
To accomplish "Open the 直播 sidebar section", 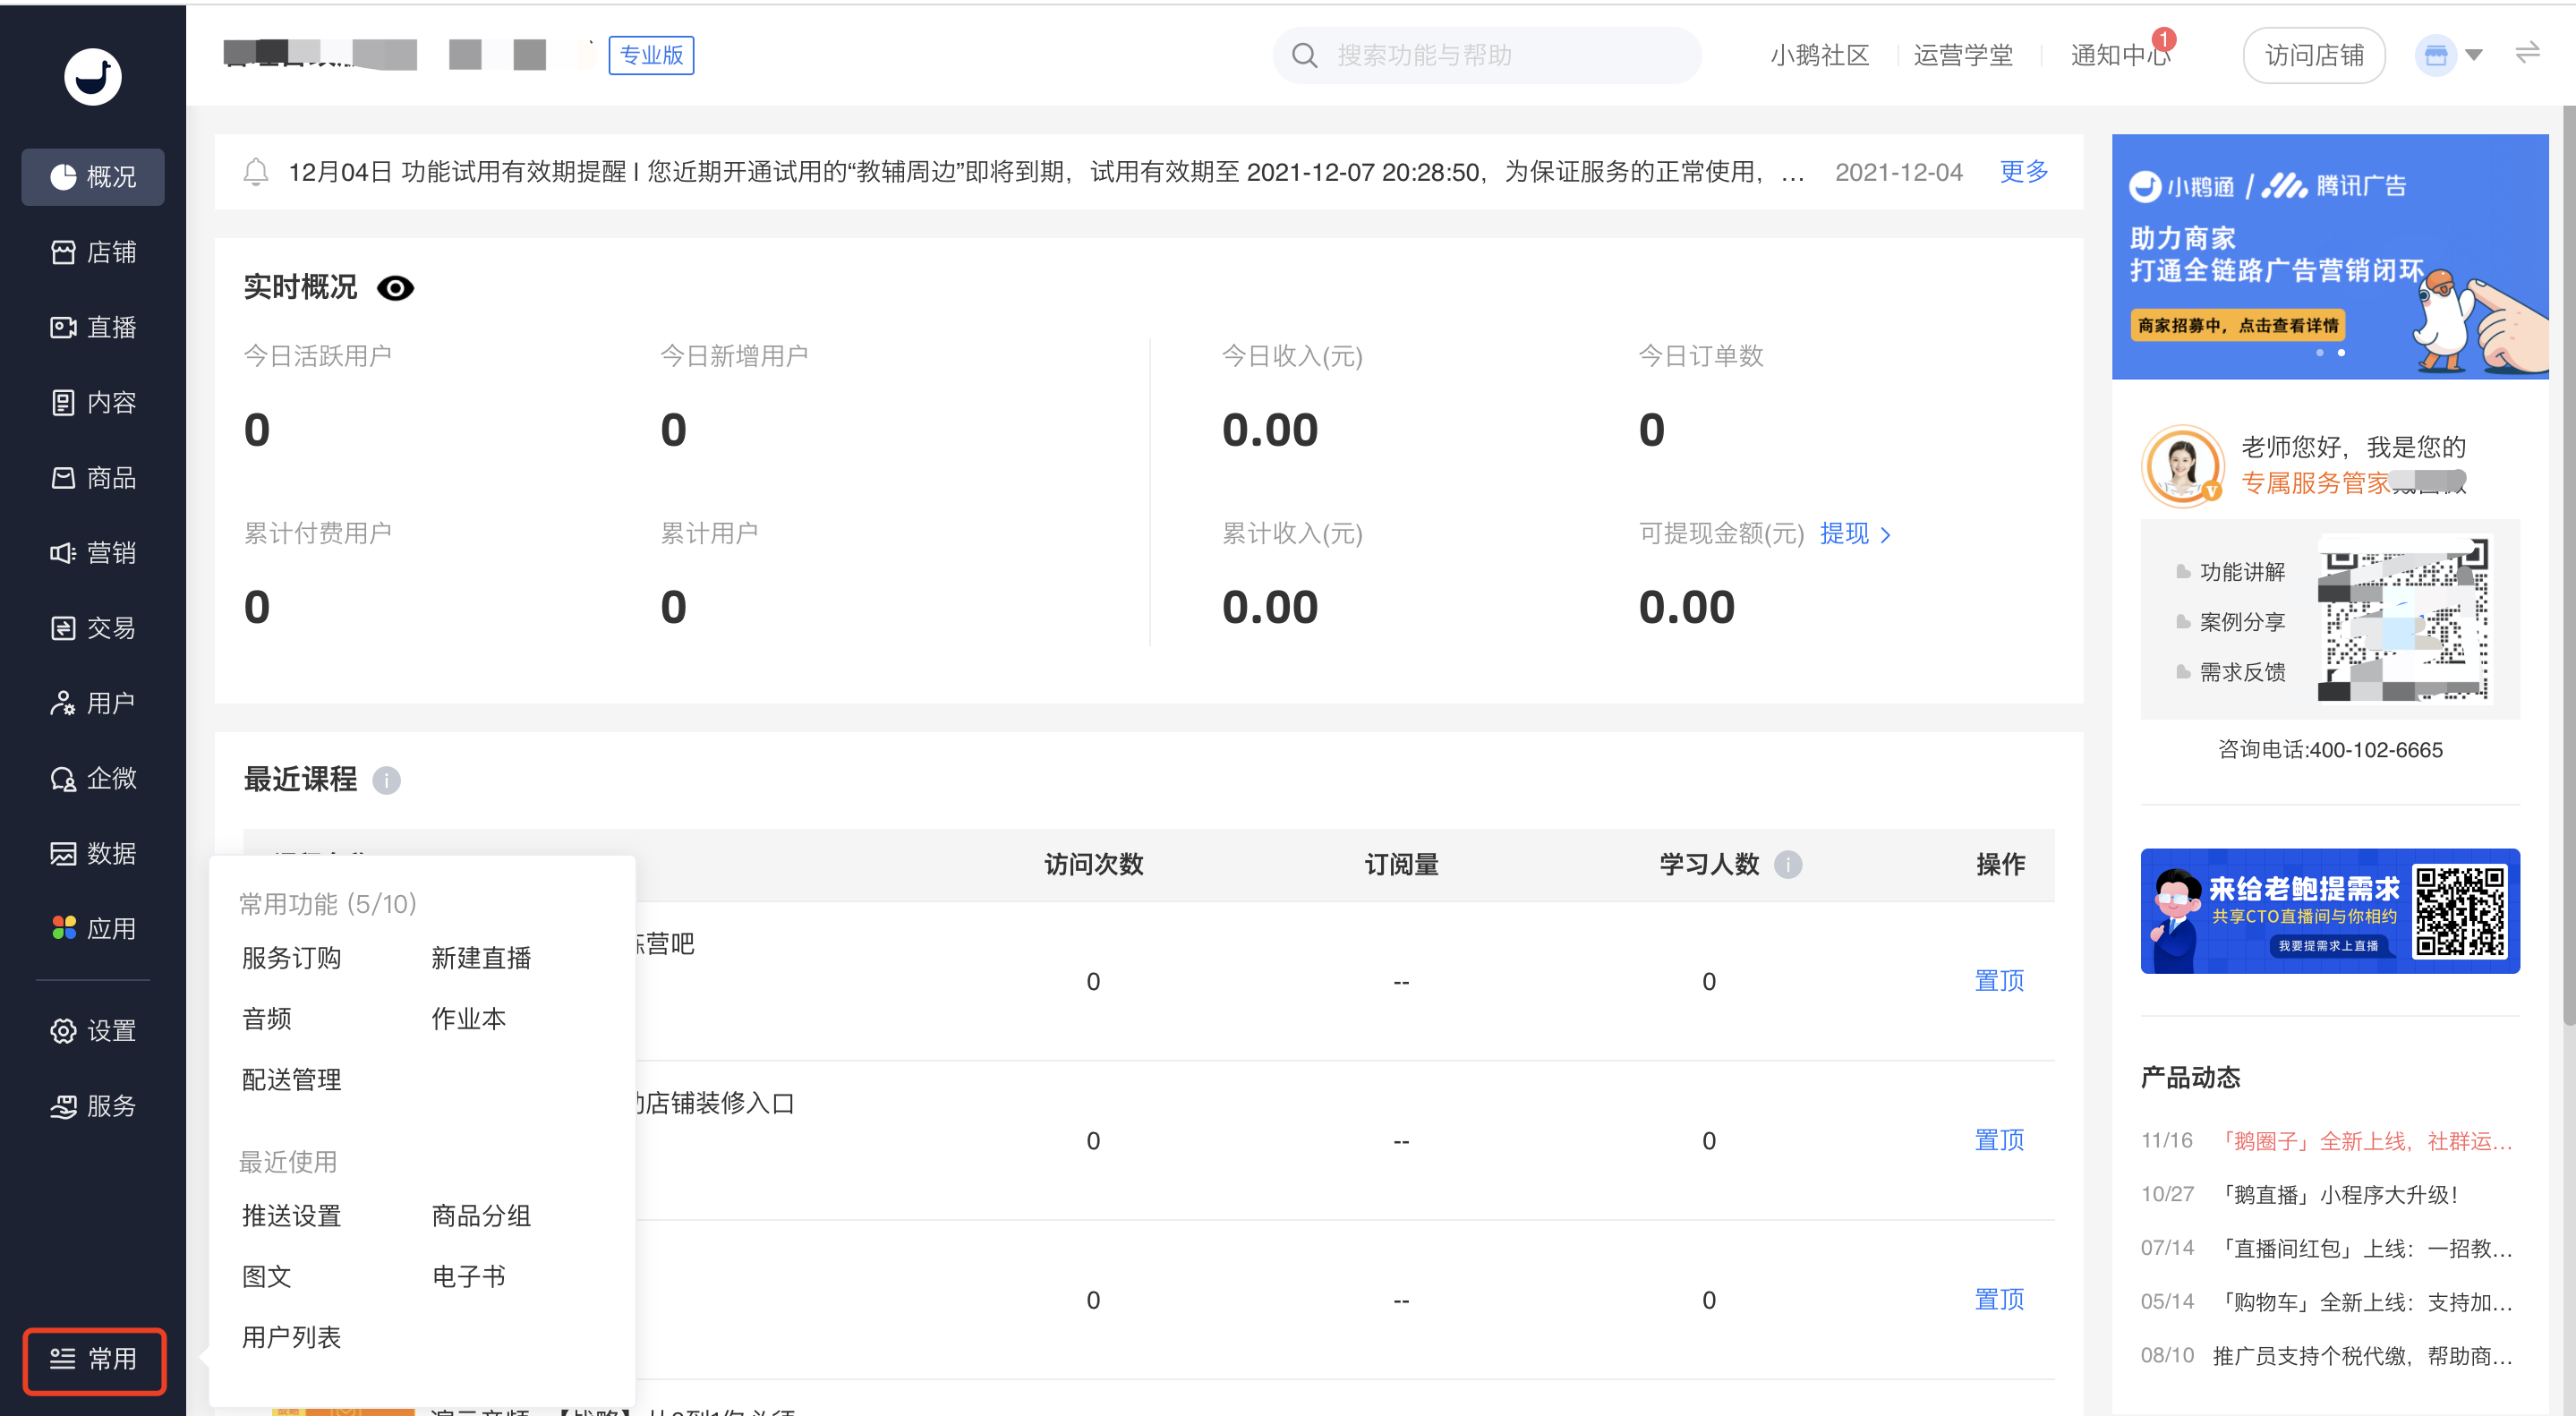I will [93, 327].
